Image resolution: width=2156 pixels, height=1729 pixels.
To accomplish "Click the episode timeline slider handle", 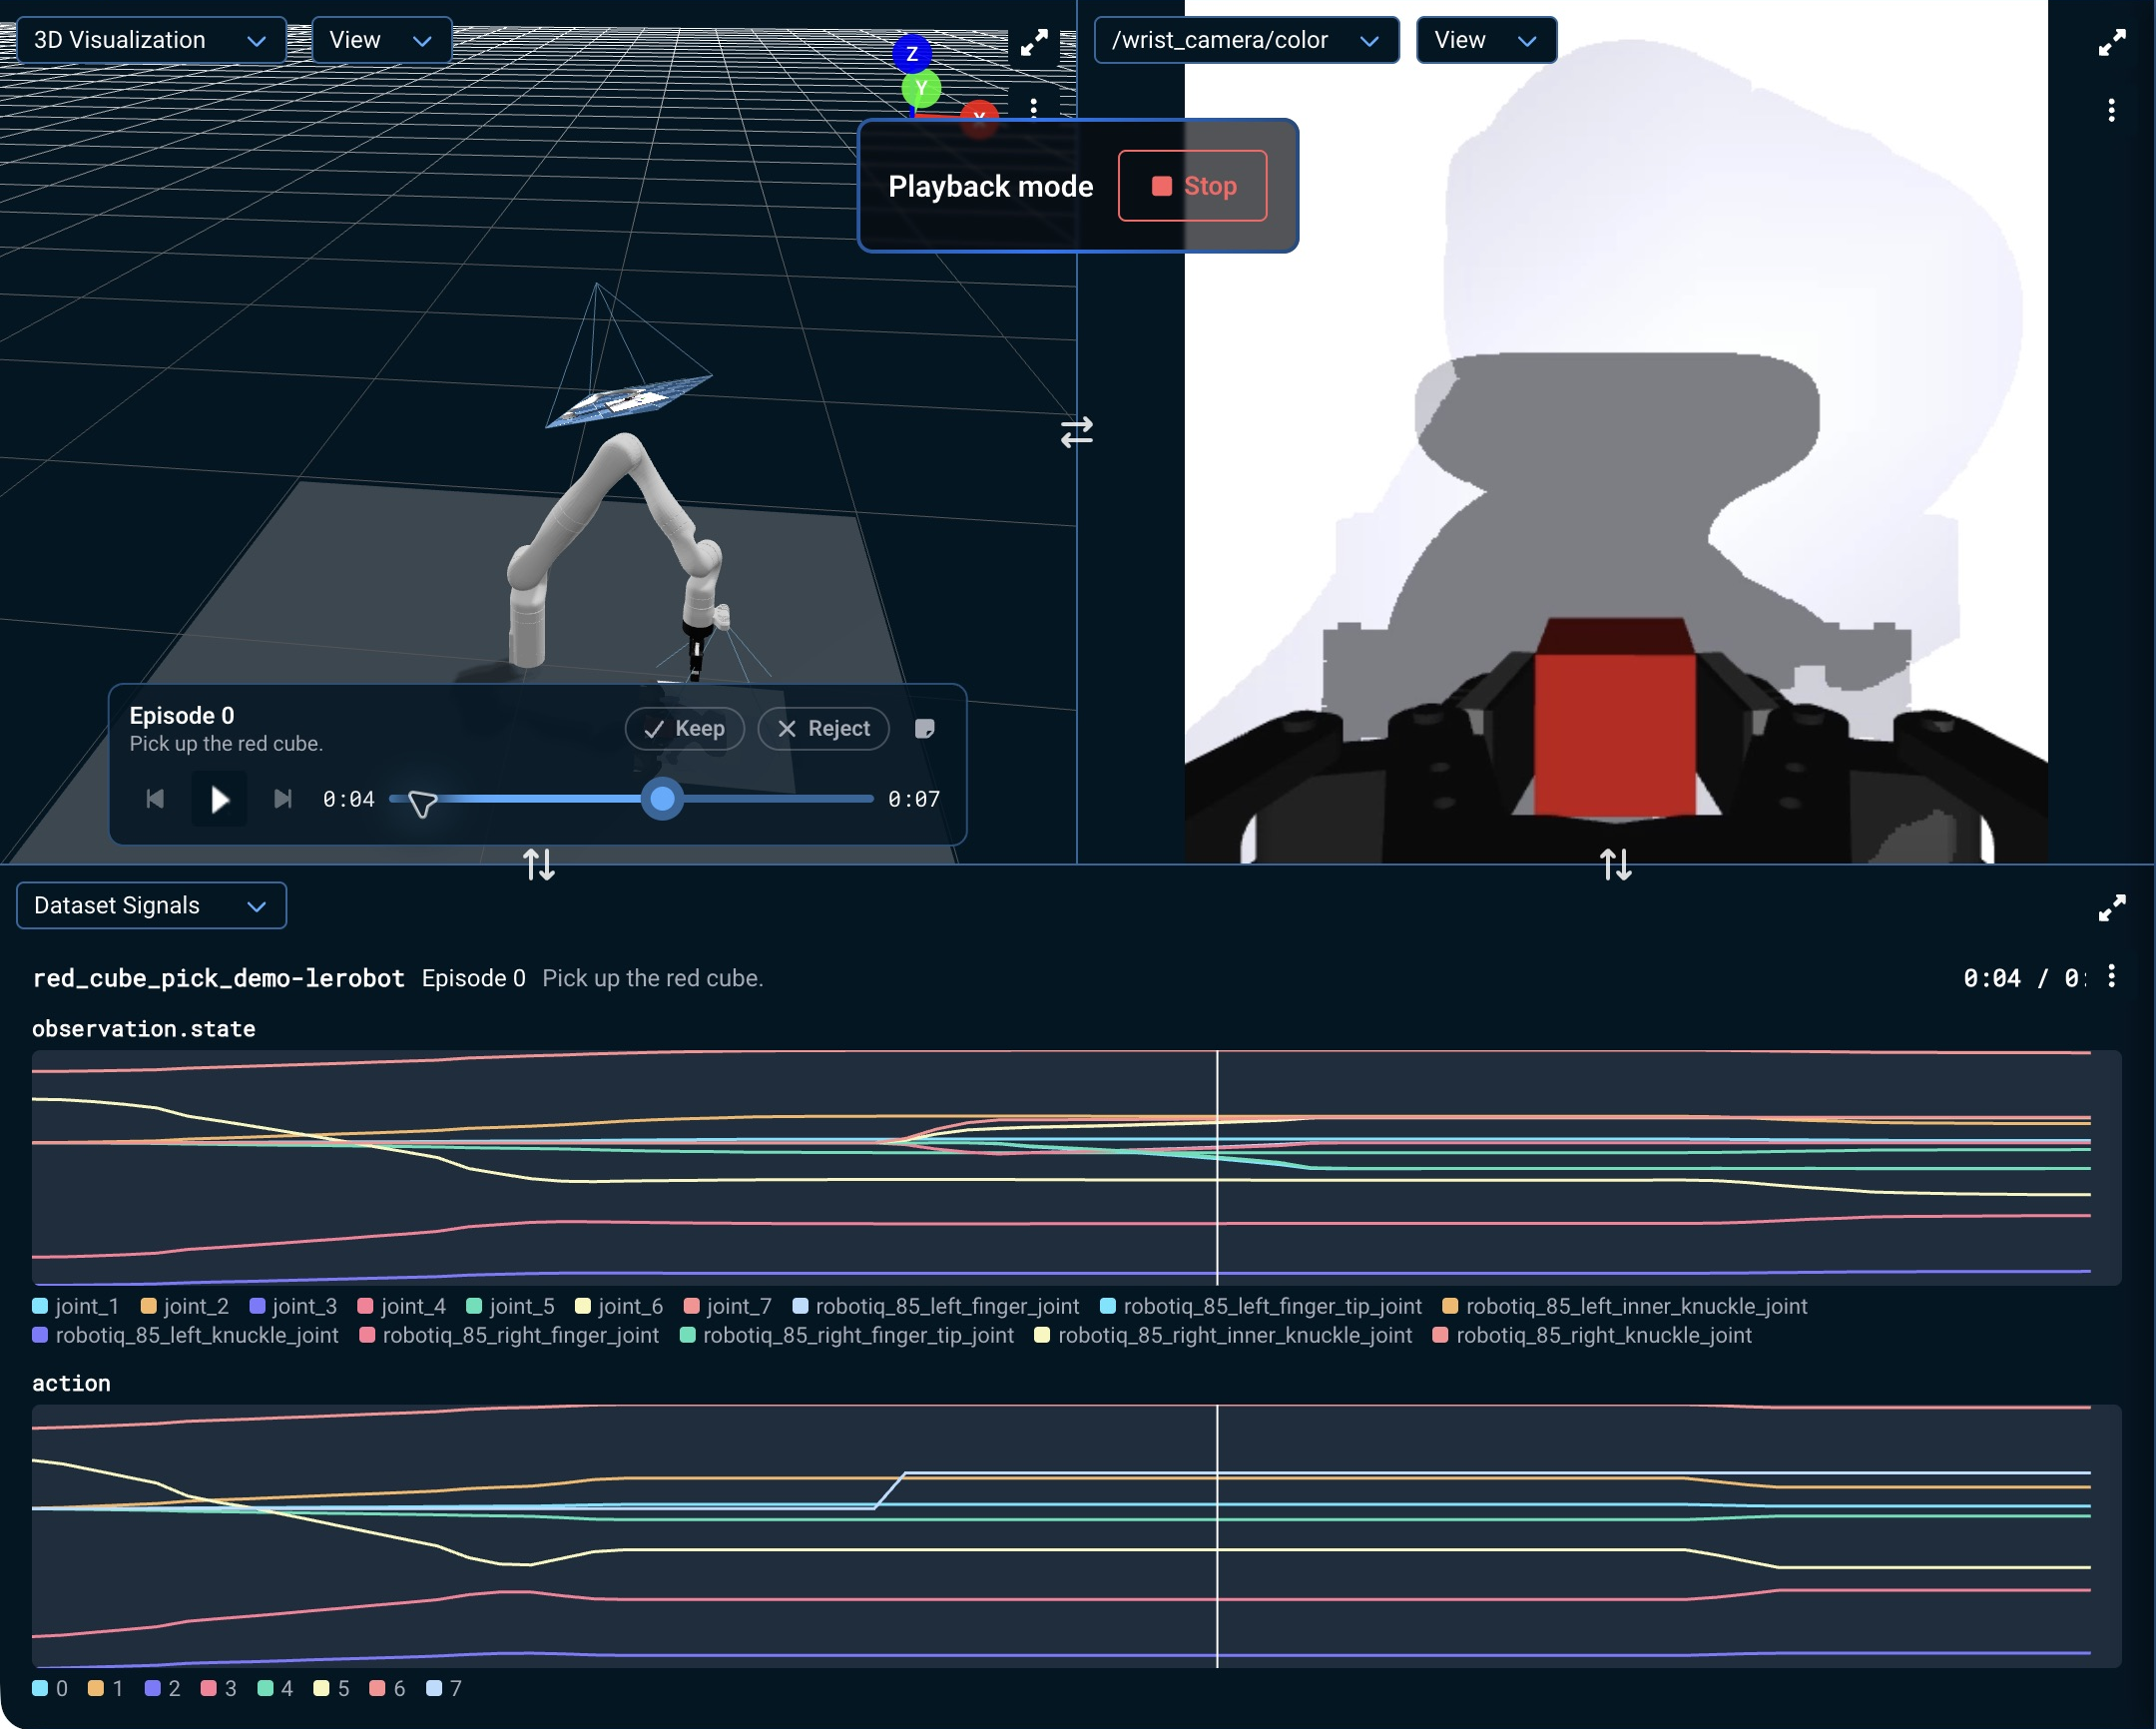I will coord(662,799).
